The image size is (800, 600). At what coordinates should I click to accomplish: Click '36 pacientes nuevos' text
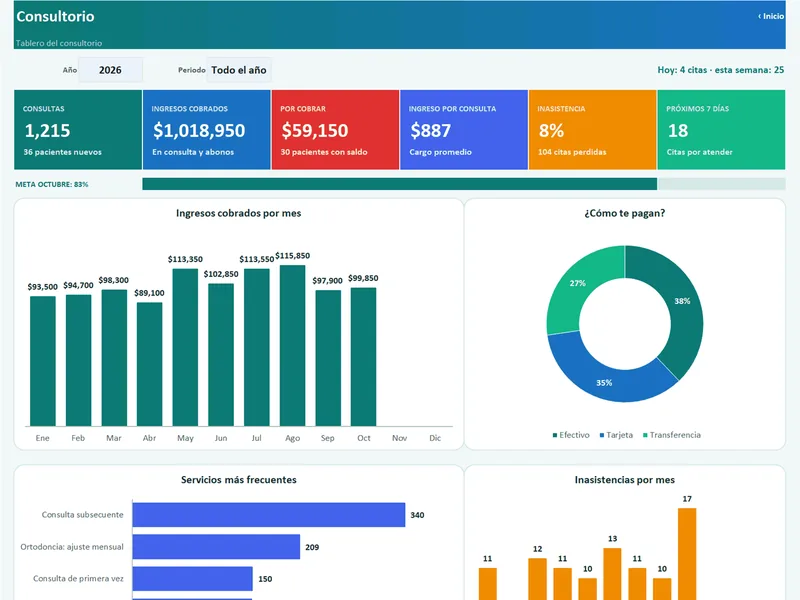[62, 152]
